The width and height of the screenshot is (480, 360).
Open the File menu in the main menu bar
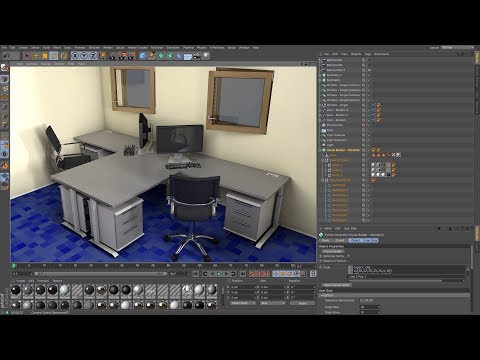4,48
